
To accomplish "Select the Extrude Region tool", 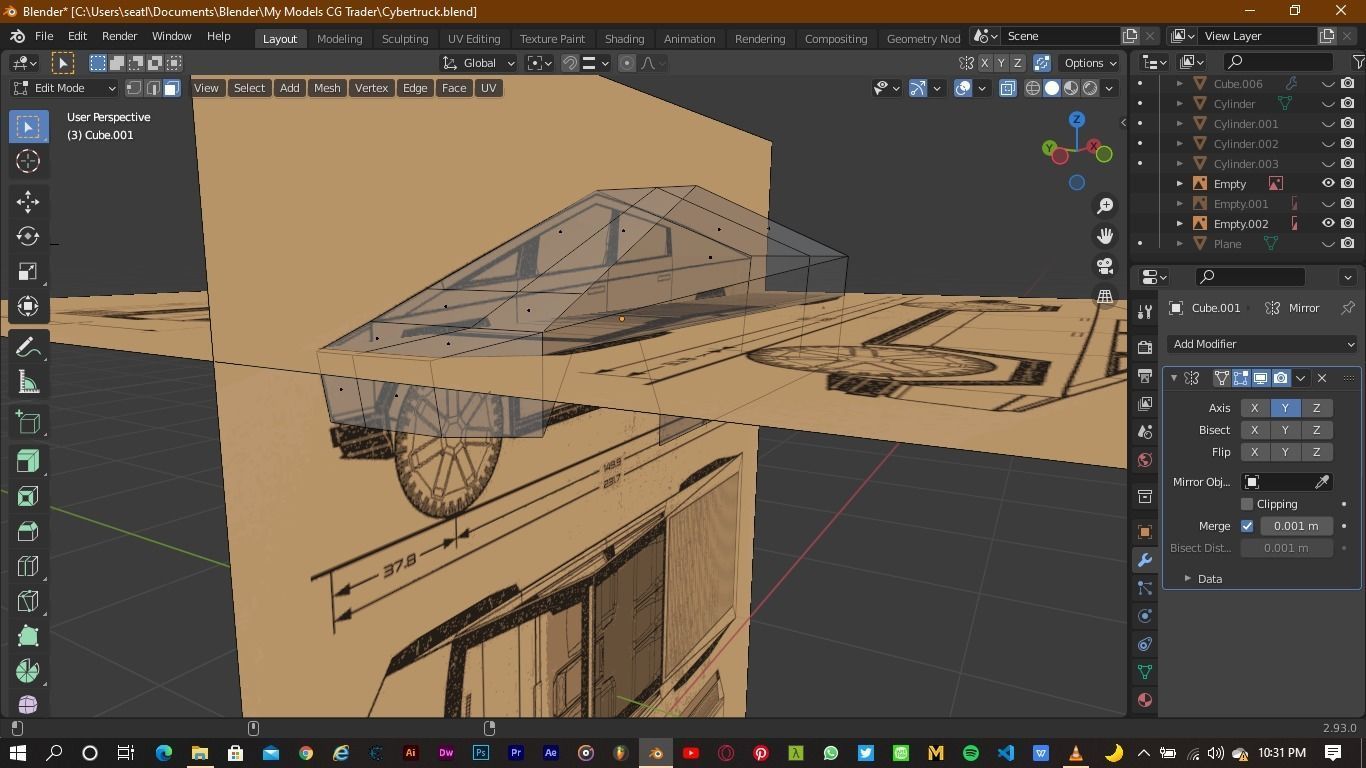I will click(x=28, y=461).
